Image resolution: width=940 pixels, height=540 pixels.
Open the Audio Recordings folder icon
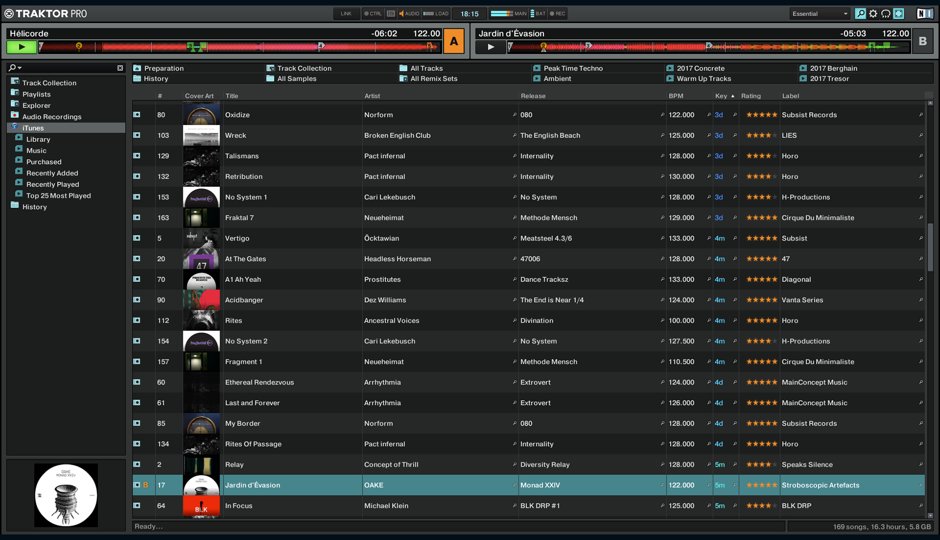point(15,116)
